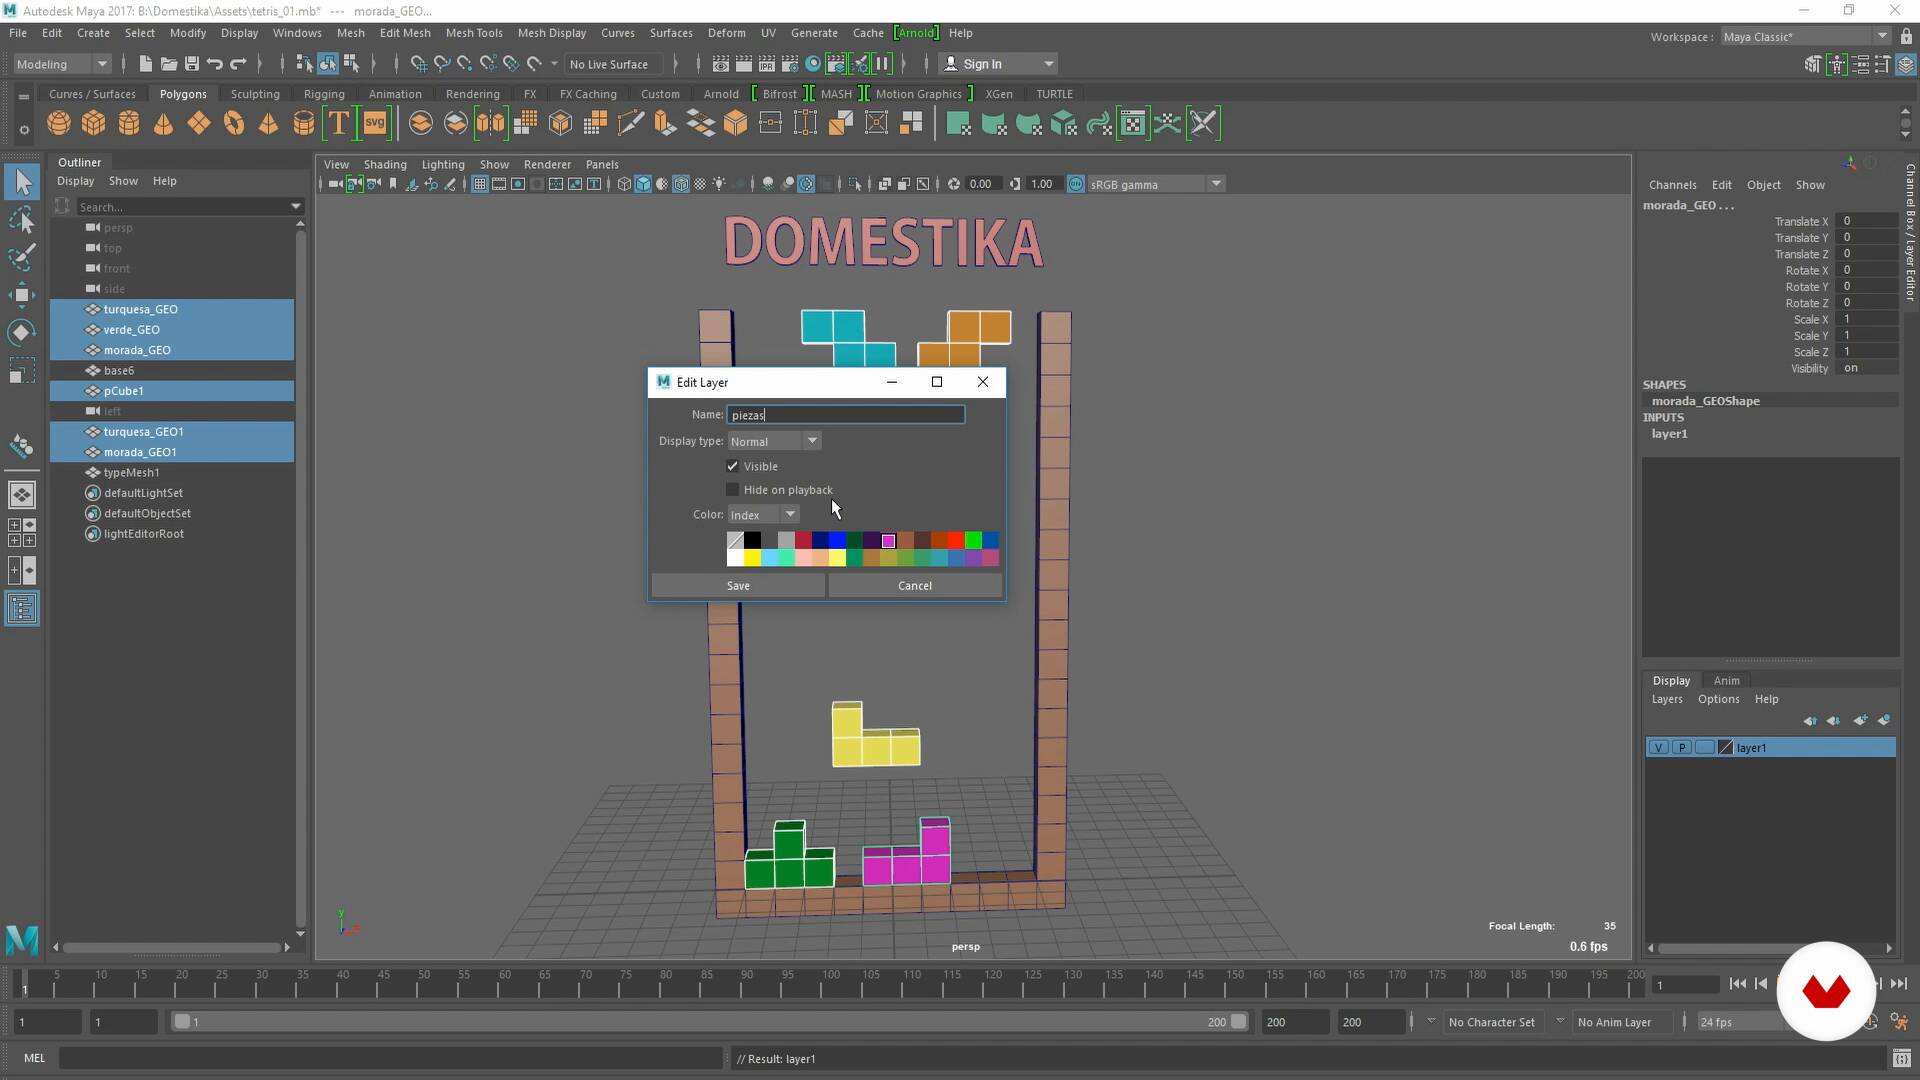Click the New scene icon
The width and height of the screenshot is (1920, 1080).
(x=146, y=64)
